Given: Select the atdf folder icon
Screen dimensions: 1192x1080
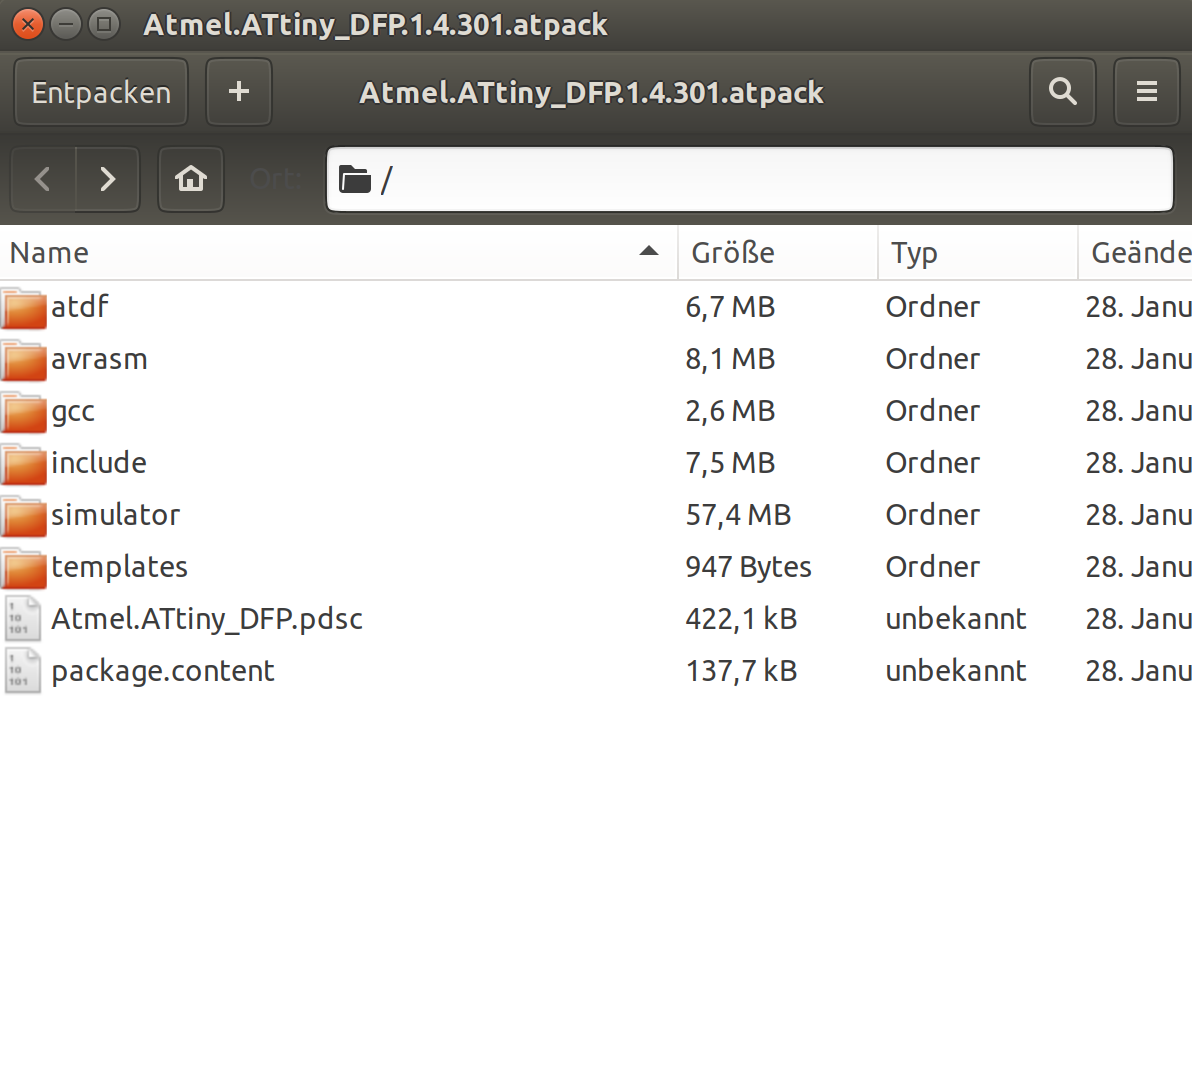Looking at the screenshot, I should [24, 308].
